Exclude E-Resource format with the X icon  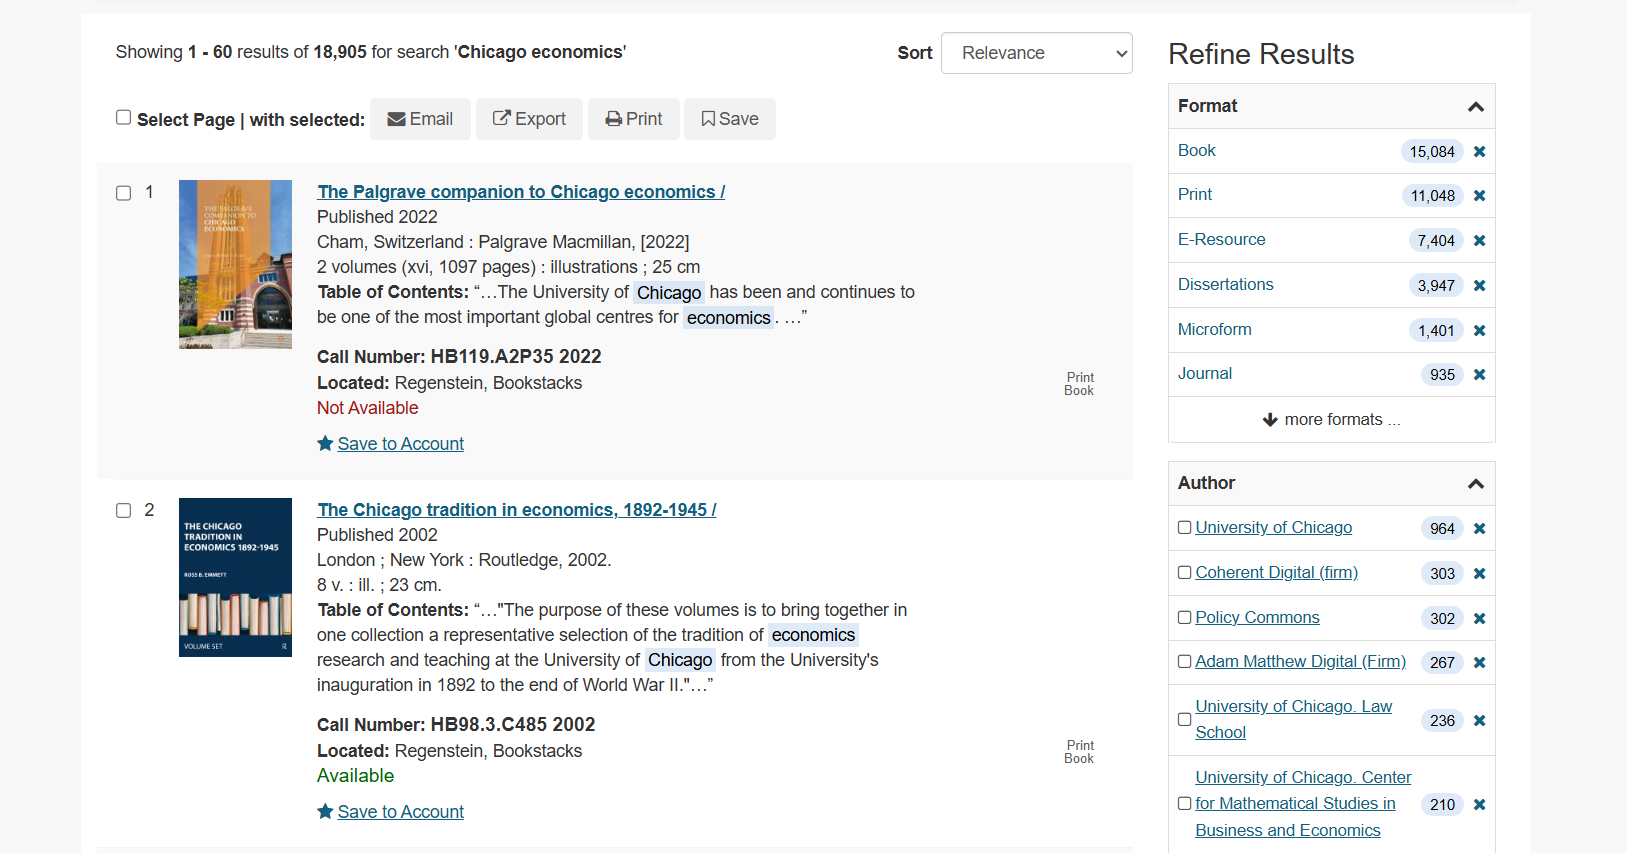tap(1479, 241)
